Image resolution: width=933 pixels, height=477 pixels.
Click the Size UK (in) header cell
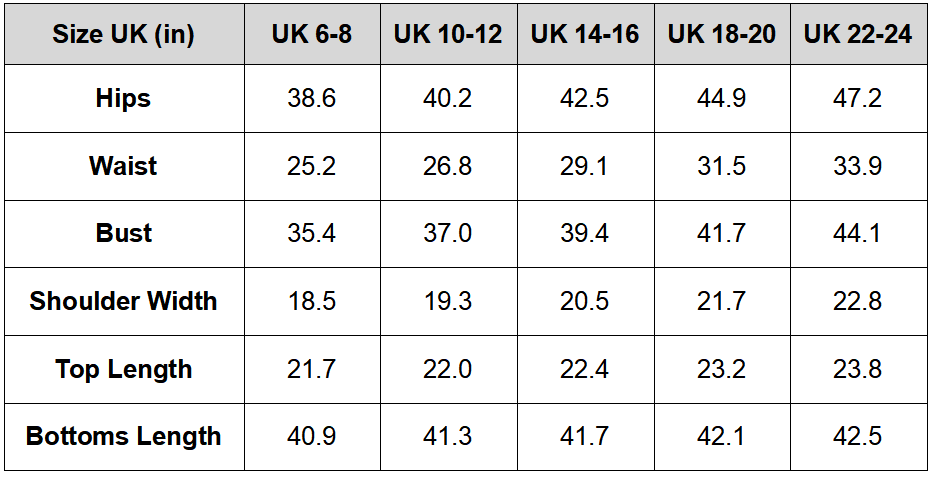coord(123,34)
